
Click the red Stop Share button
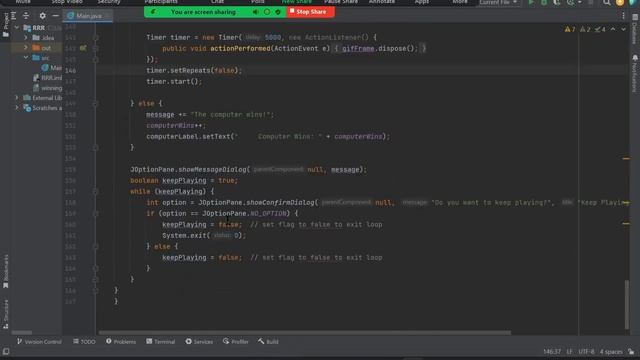click(310, 12)
